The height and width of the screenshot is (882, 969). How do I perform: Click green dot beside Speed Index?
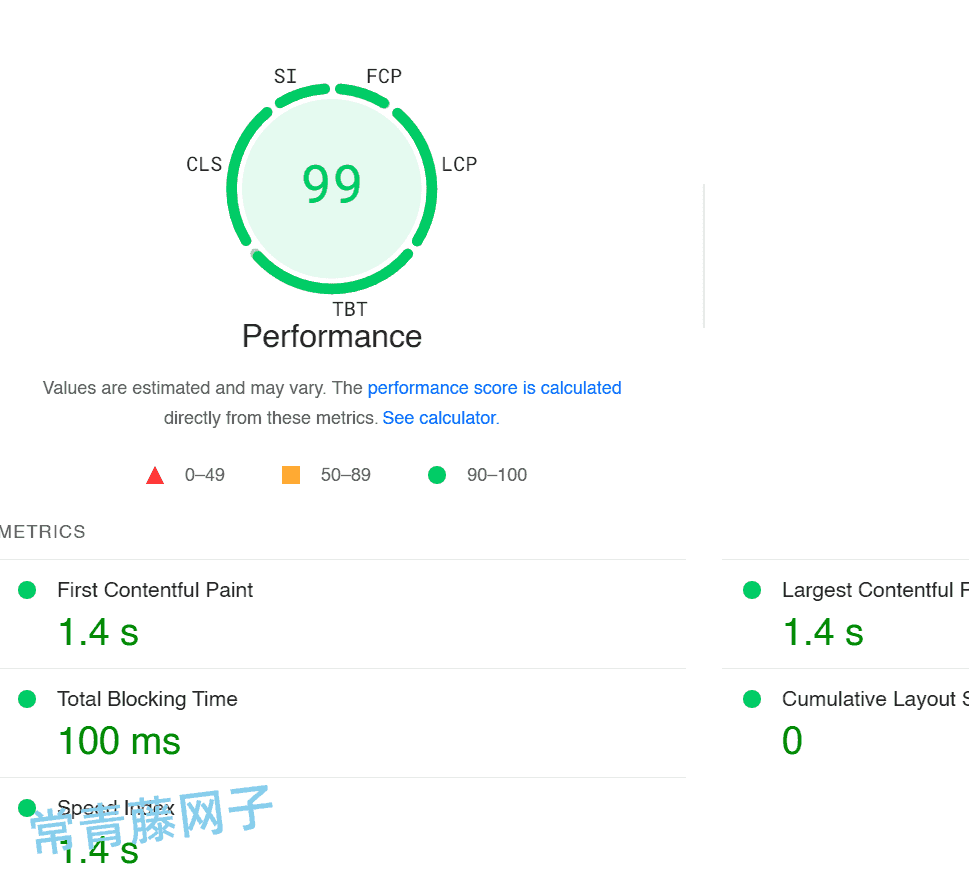tap(27, 807)
